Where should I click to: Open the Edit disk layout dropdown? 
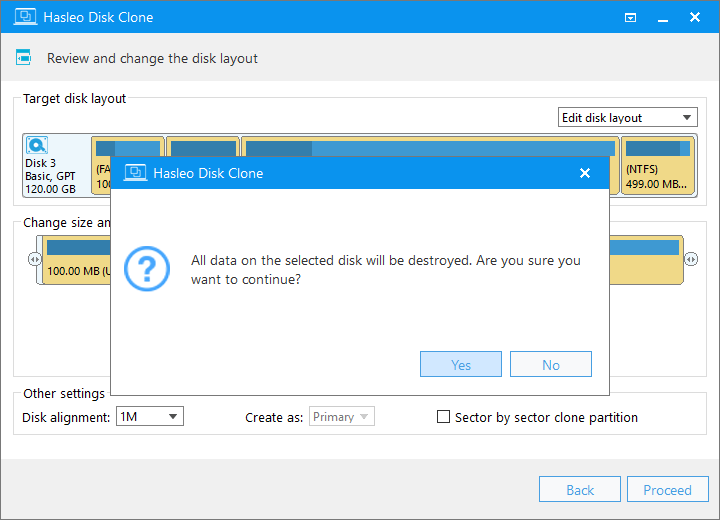tap(627, 117)
